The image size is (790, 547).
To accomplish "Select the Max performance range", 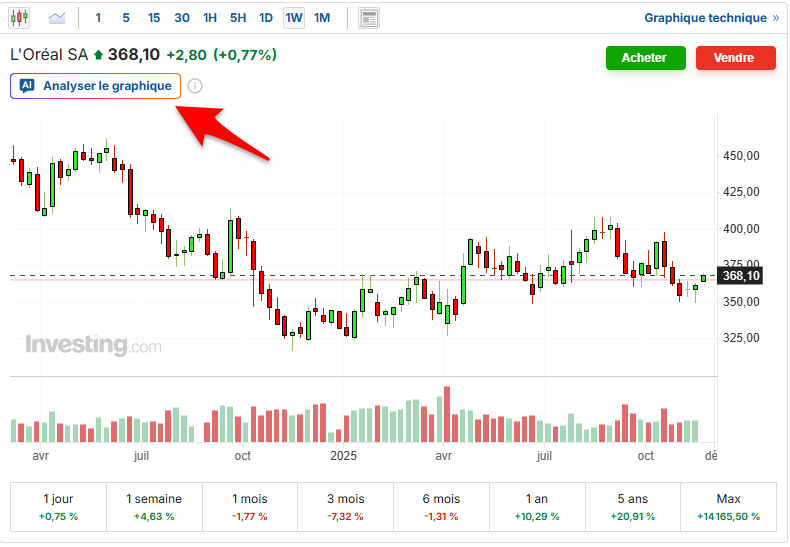I will tap(728, 507).
